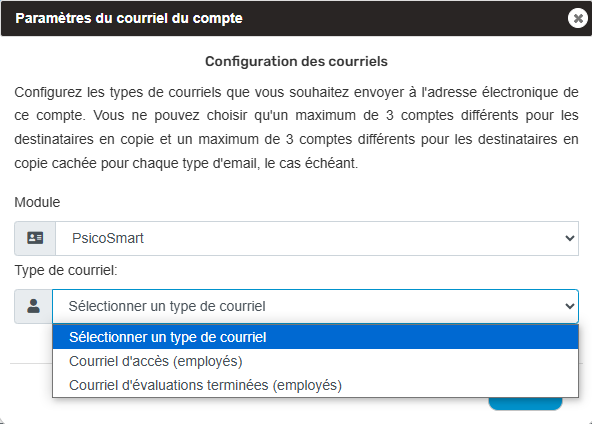Click empty white area below person icon
The image size is (592, 424).
point(30,342)
